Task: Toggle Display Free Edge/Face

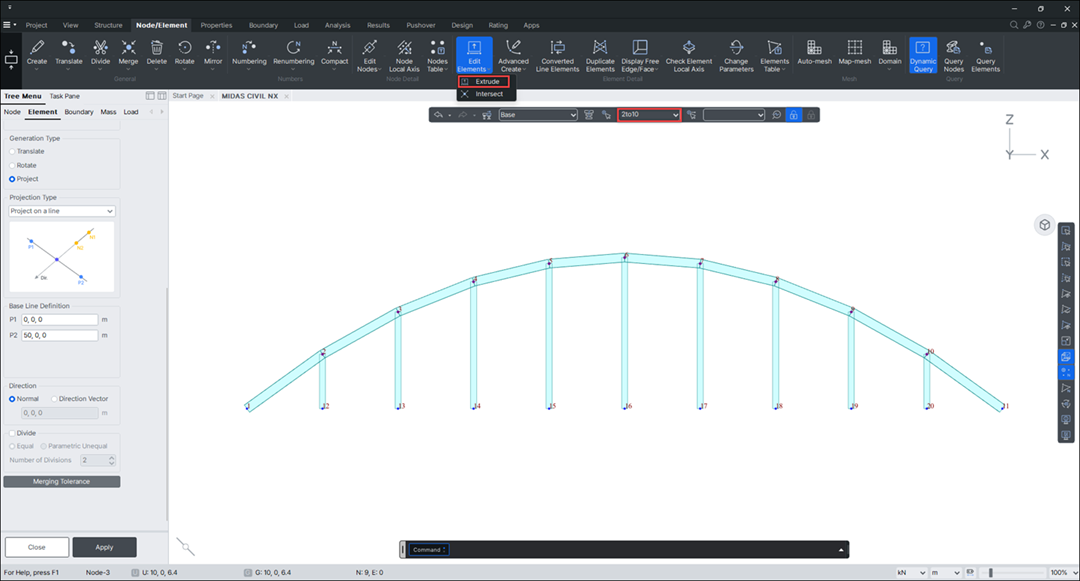Action: [x=640, y=56]
